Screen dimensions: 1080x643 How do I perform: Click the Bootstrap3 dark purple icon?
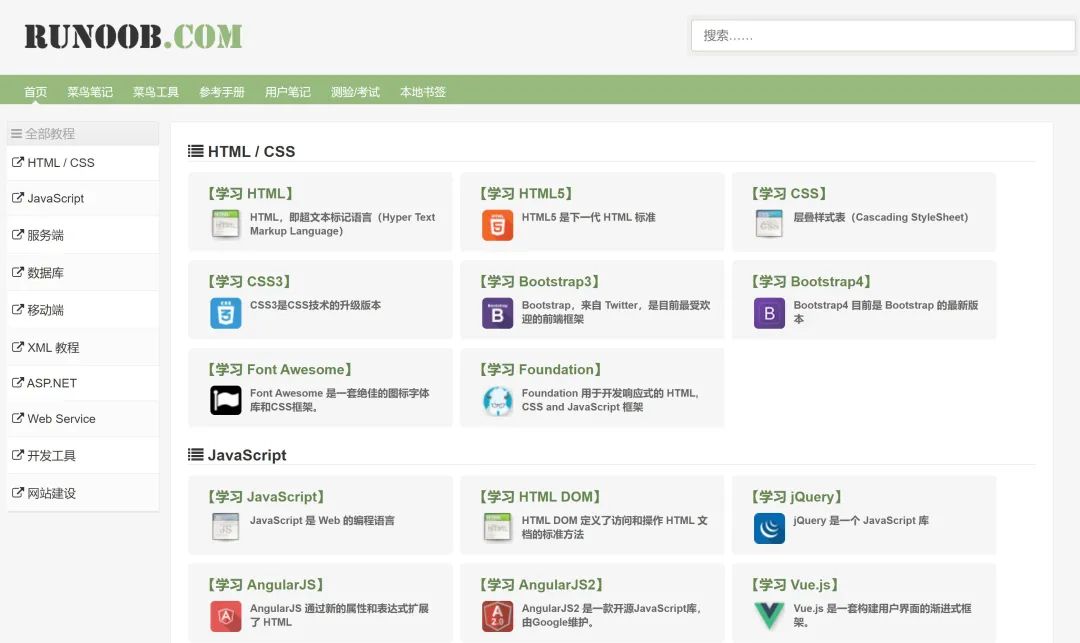[497, 313]
